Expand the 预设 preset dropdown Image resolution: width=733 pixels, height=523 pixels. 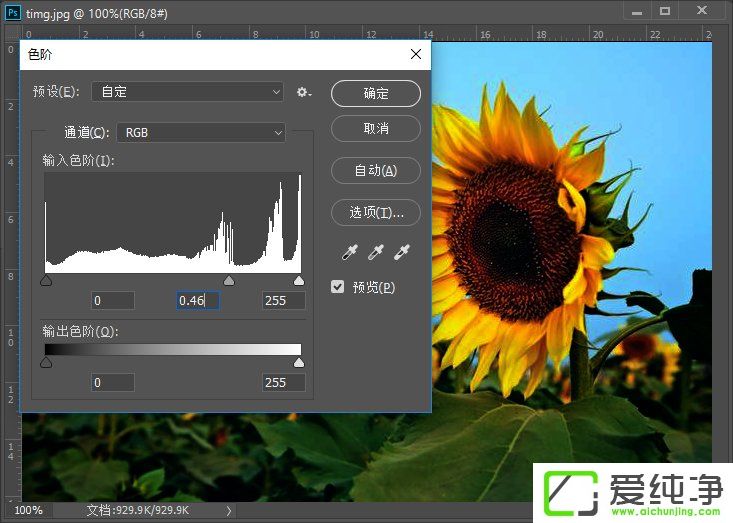coord(188,92)
